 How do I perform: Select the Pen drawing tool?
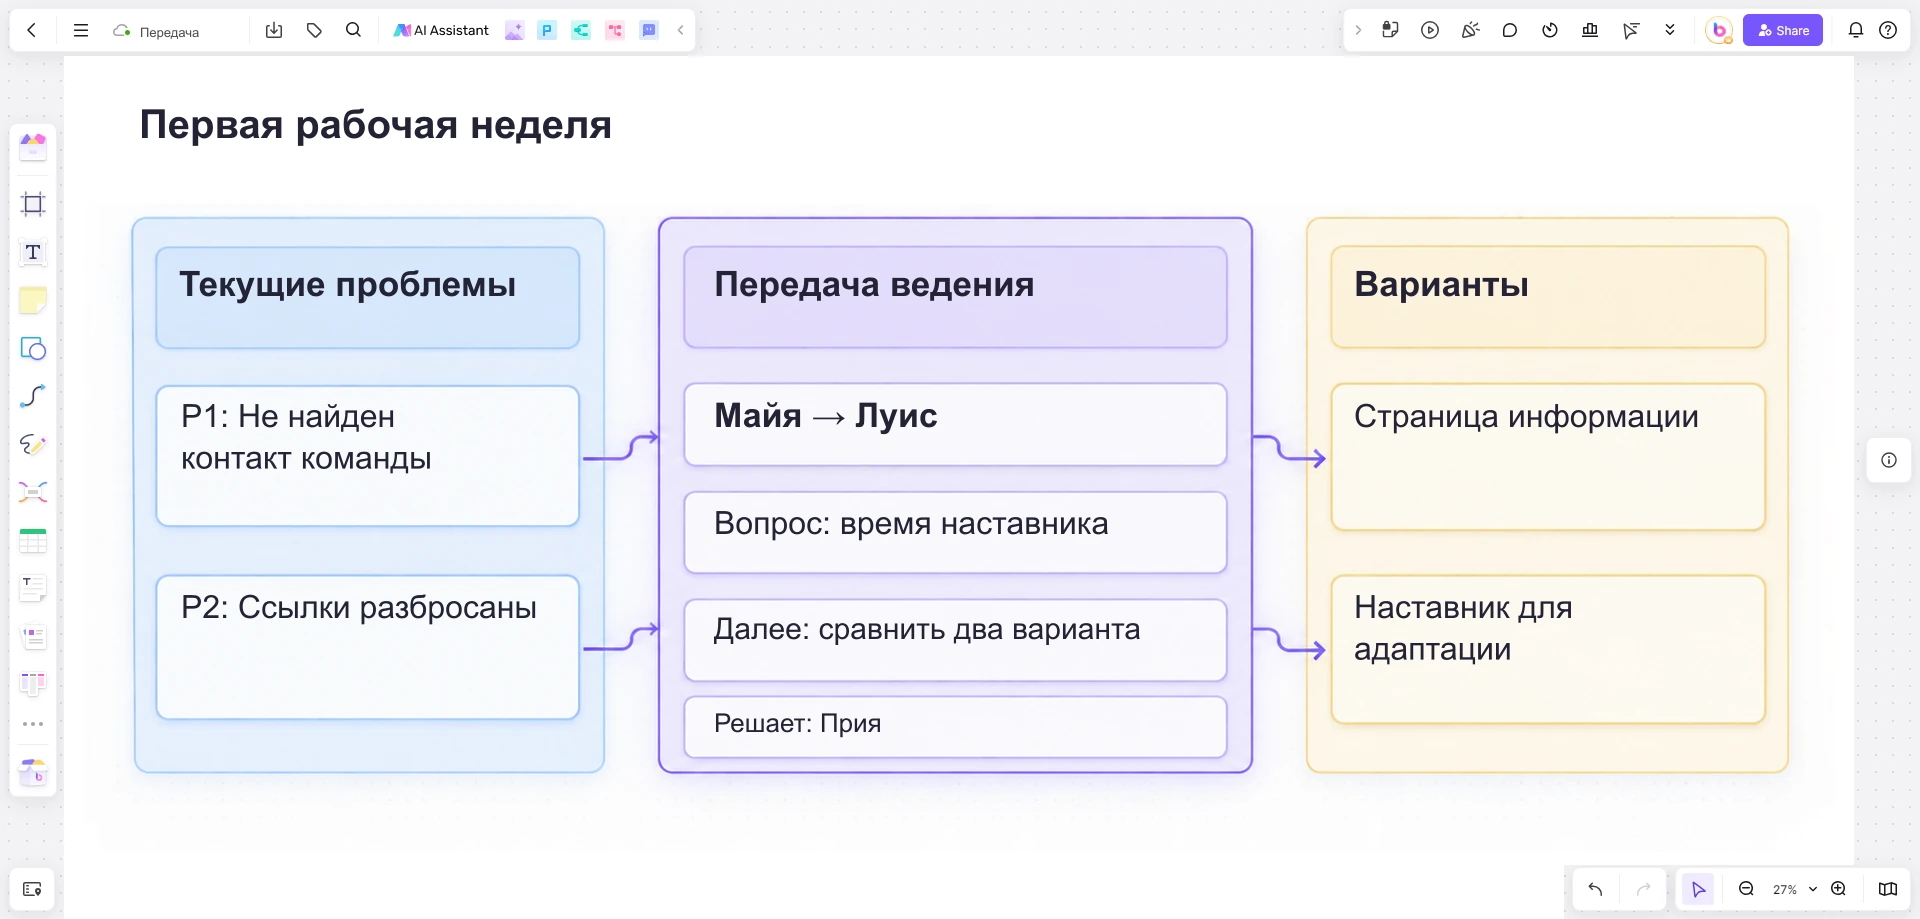[x=33, y=444]
